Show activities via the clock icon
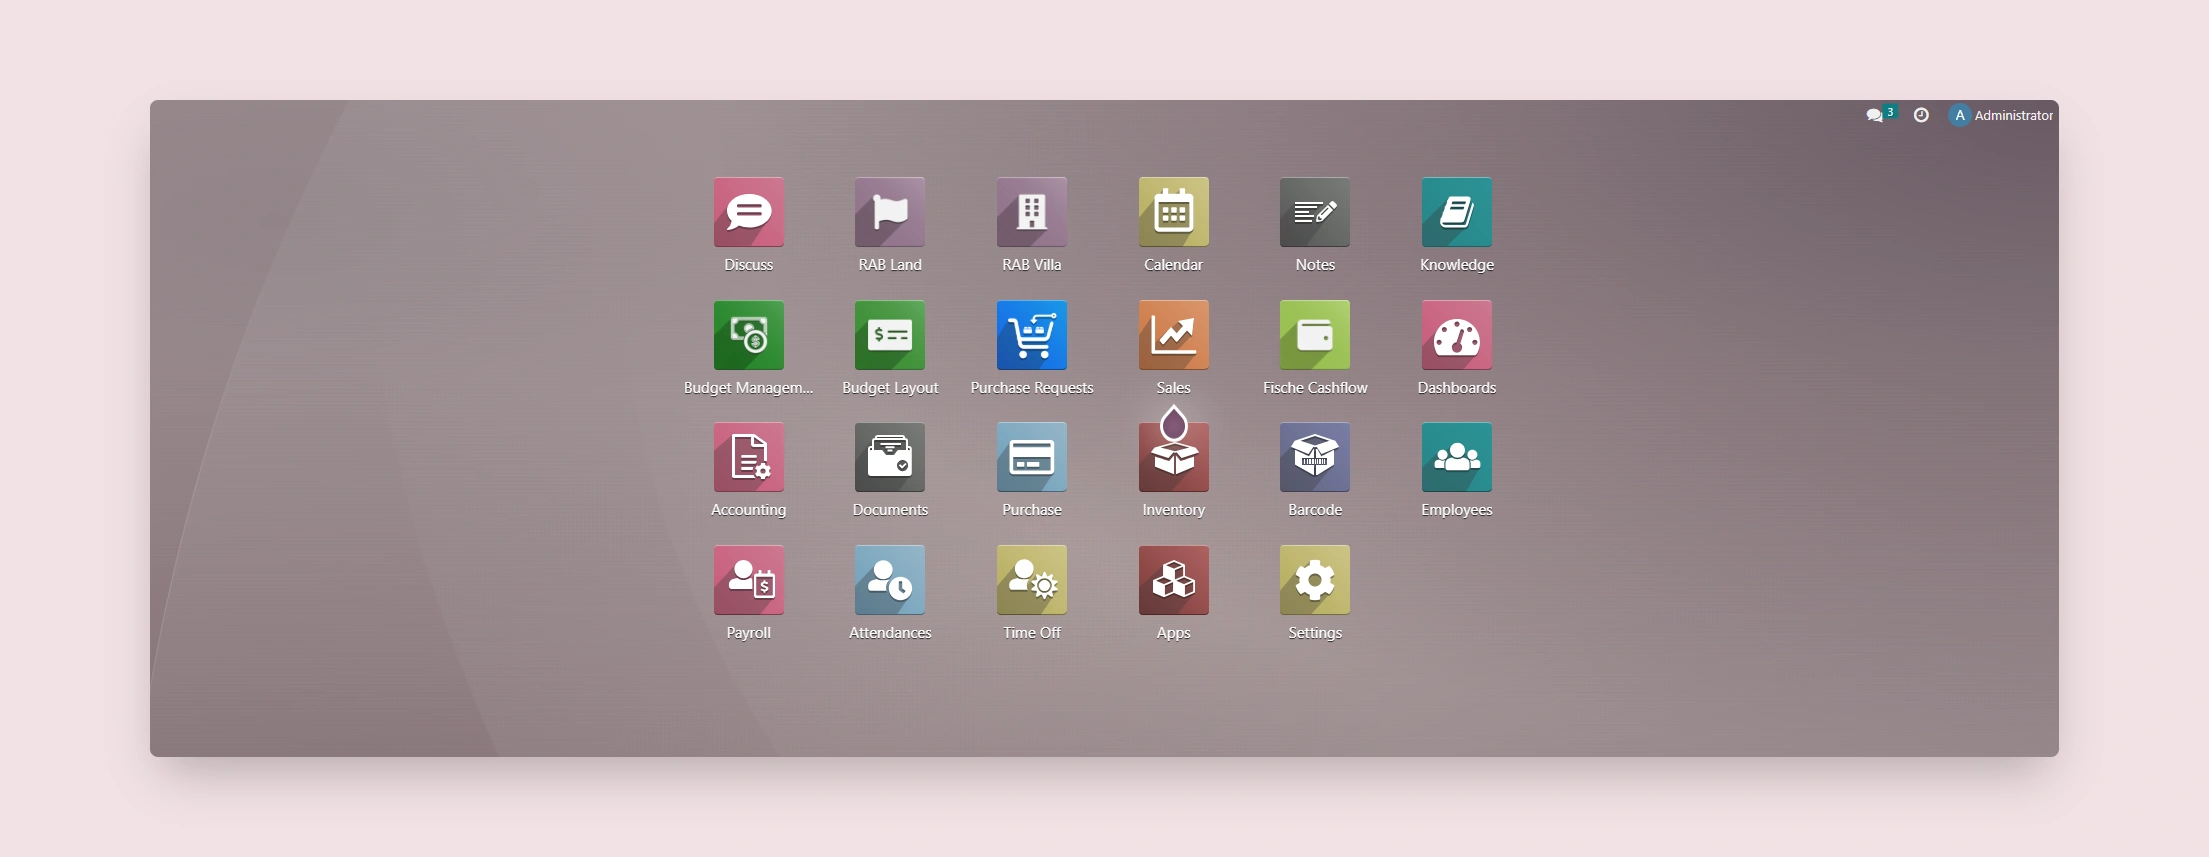 click(1921, 116)
